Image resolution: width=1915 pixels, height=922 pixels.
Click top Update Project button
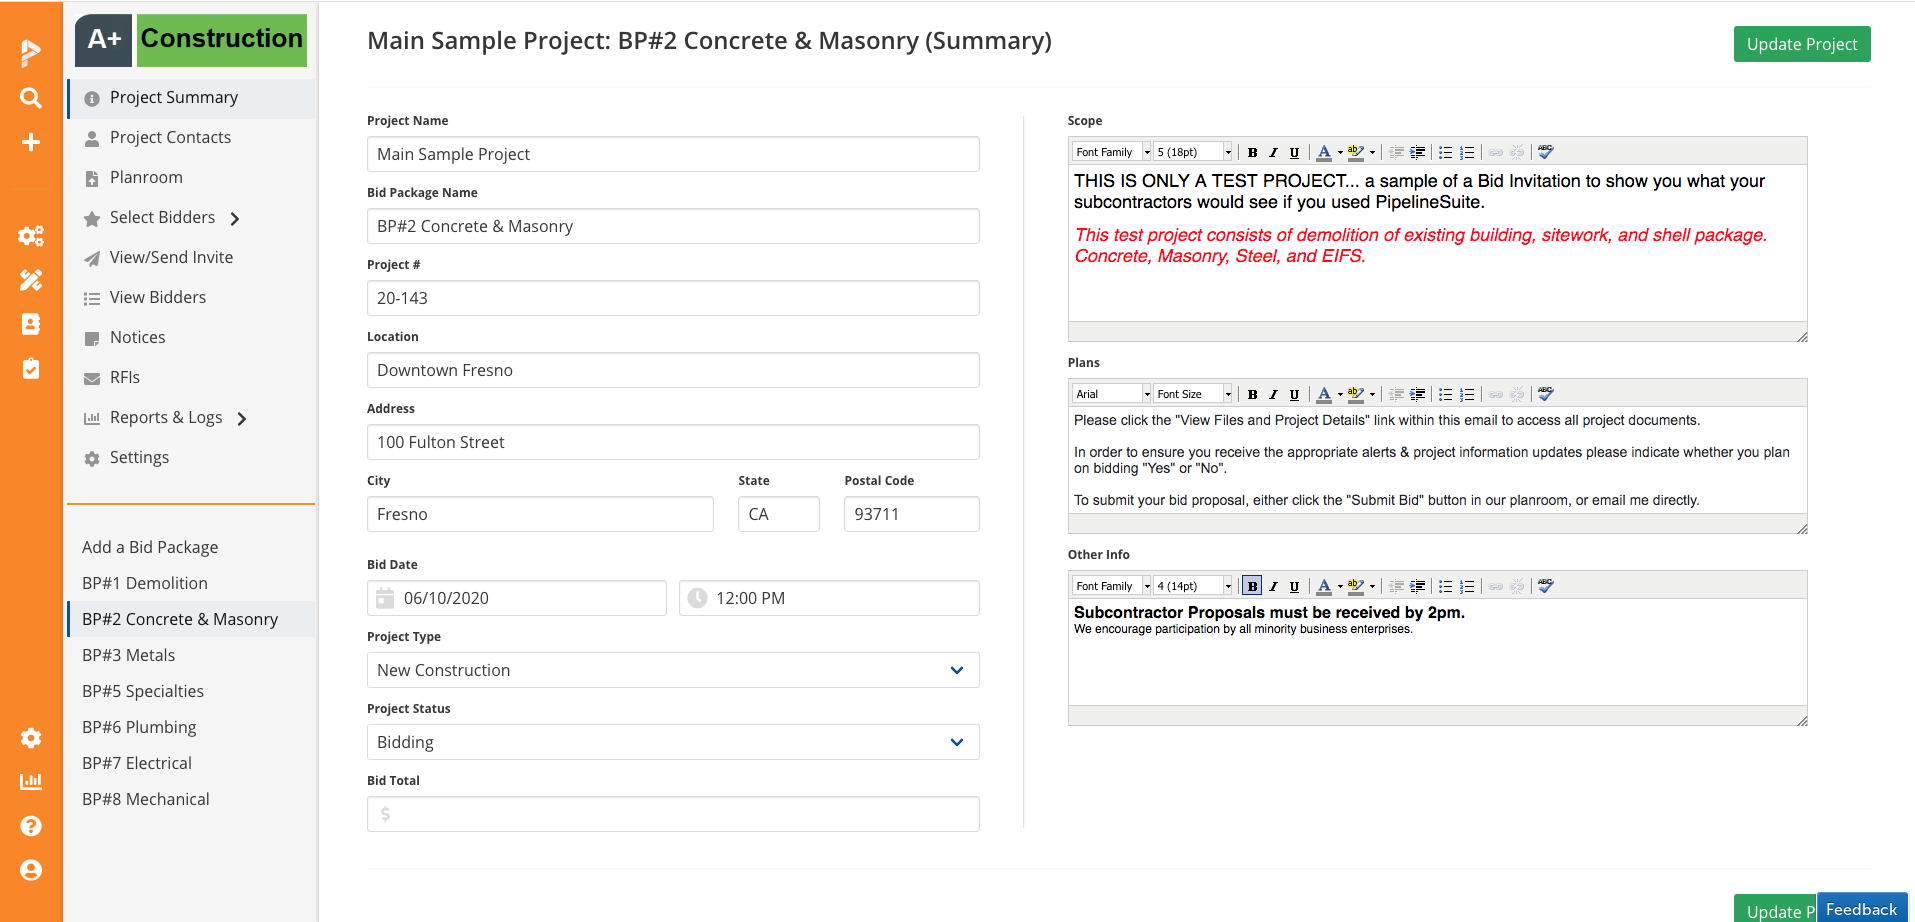click(1801, 44)
